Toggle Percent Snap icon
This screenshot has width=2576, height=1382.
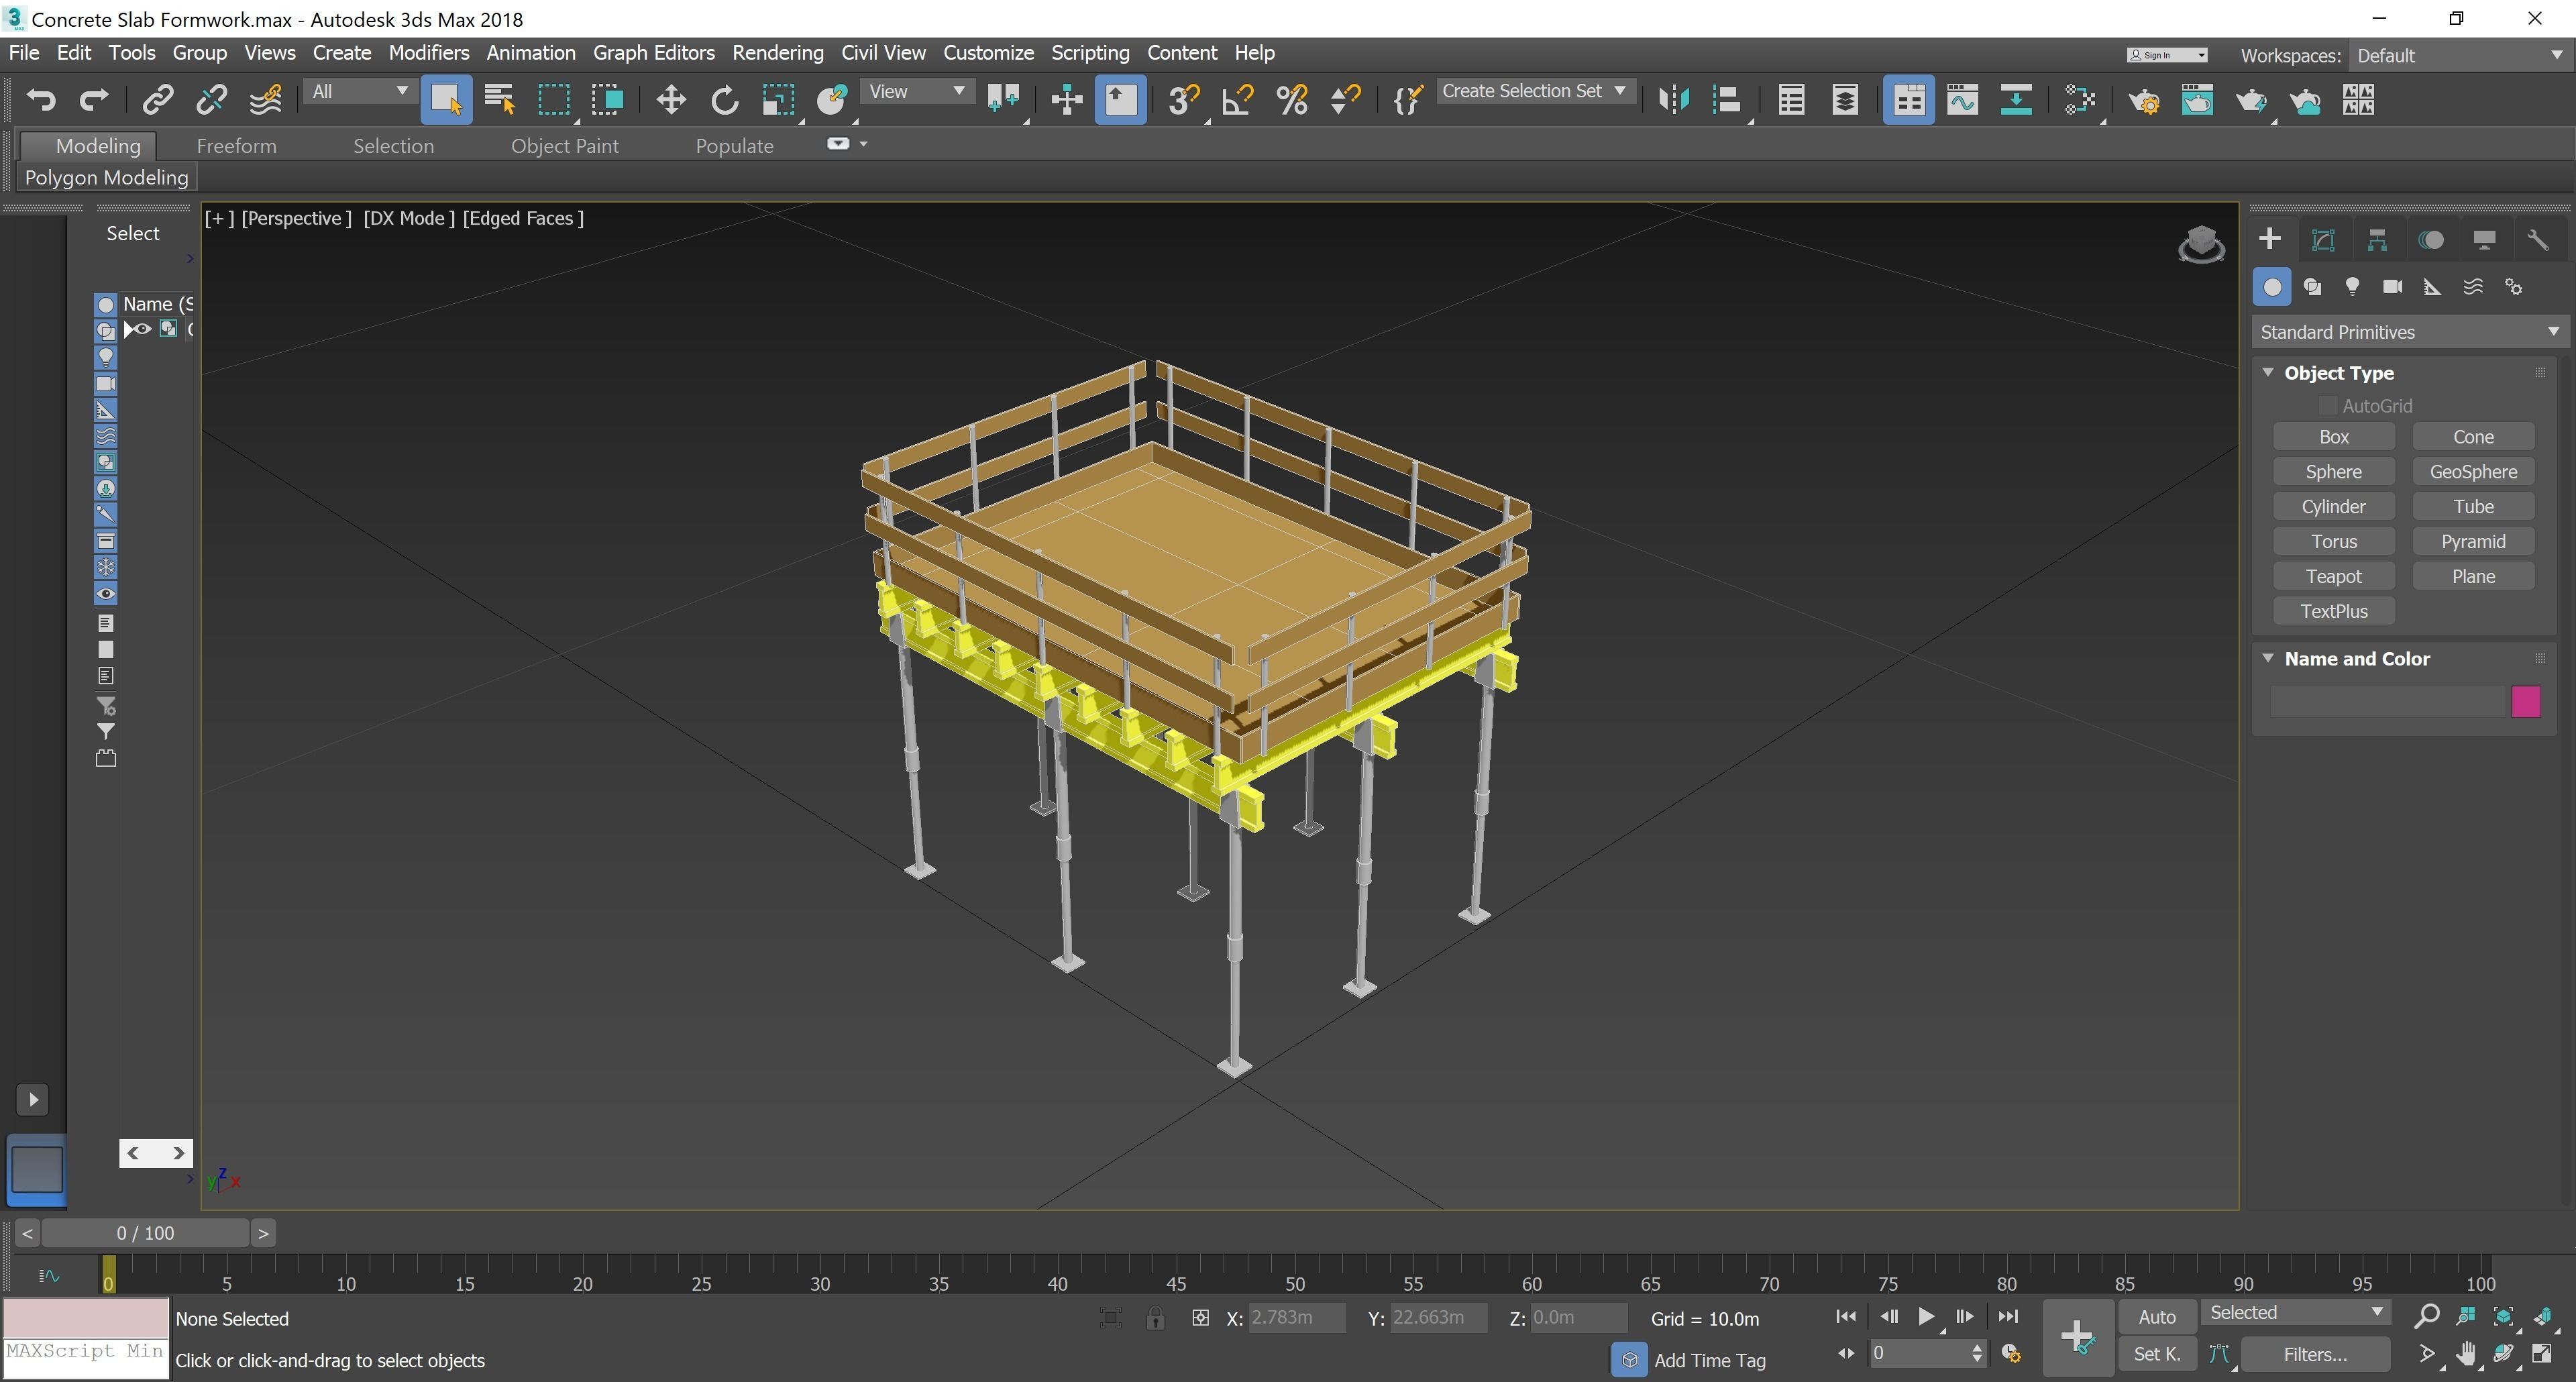click(x=1292, y=99)
